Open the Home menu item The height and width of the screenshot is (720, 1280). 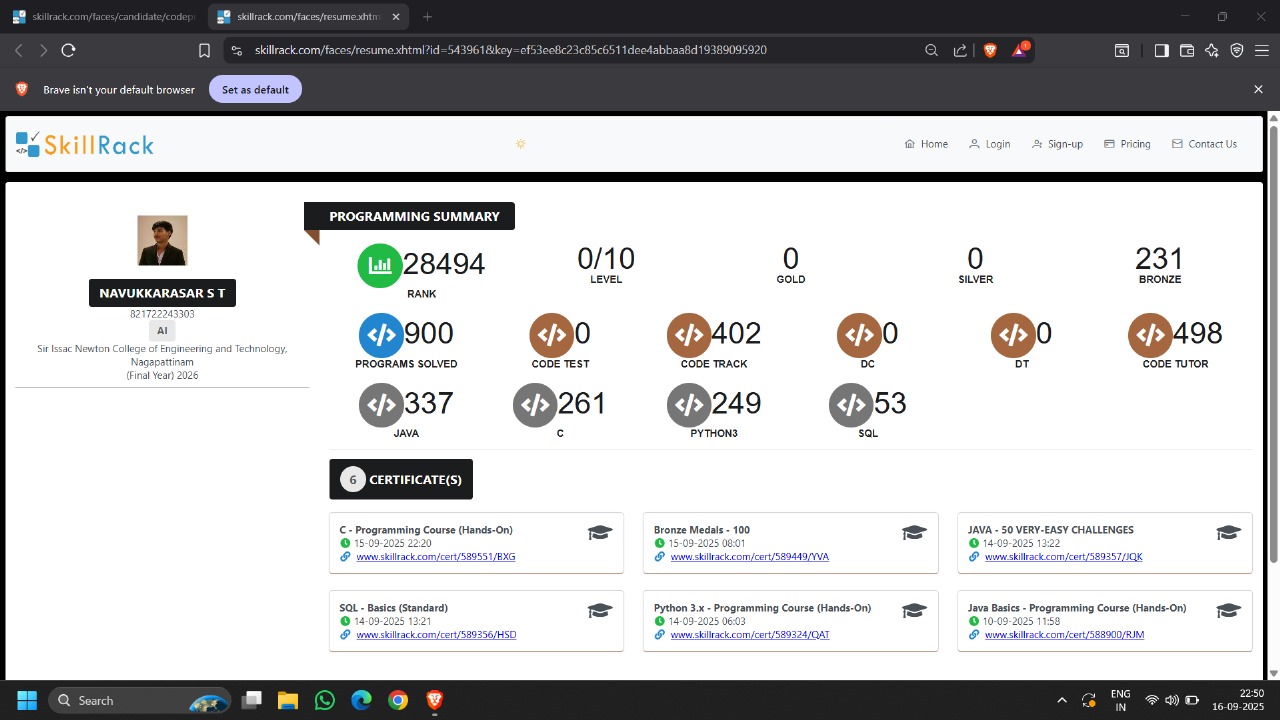(x=926, y=144)
